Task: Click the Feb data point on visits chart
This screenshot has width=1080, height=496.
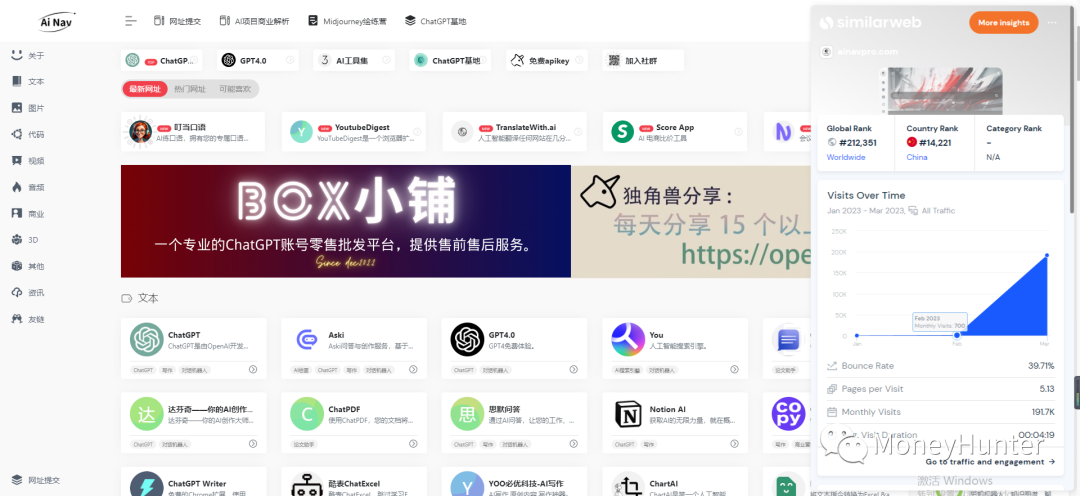Action: (957, 335)
